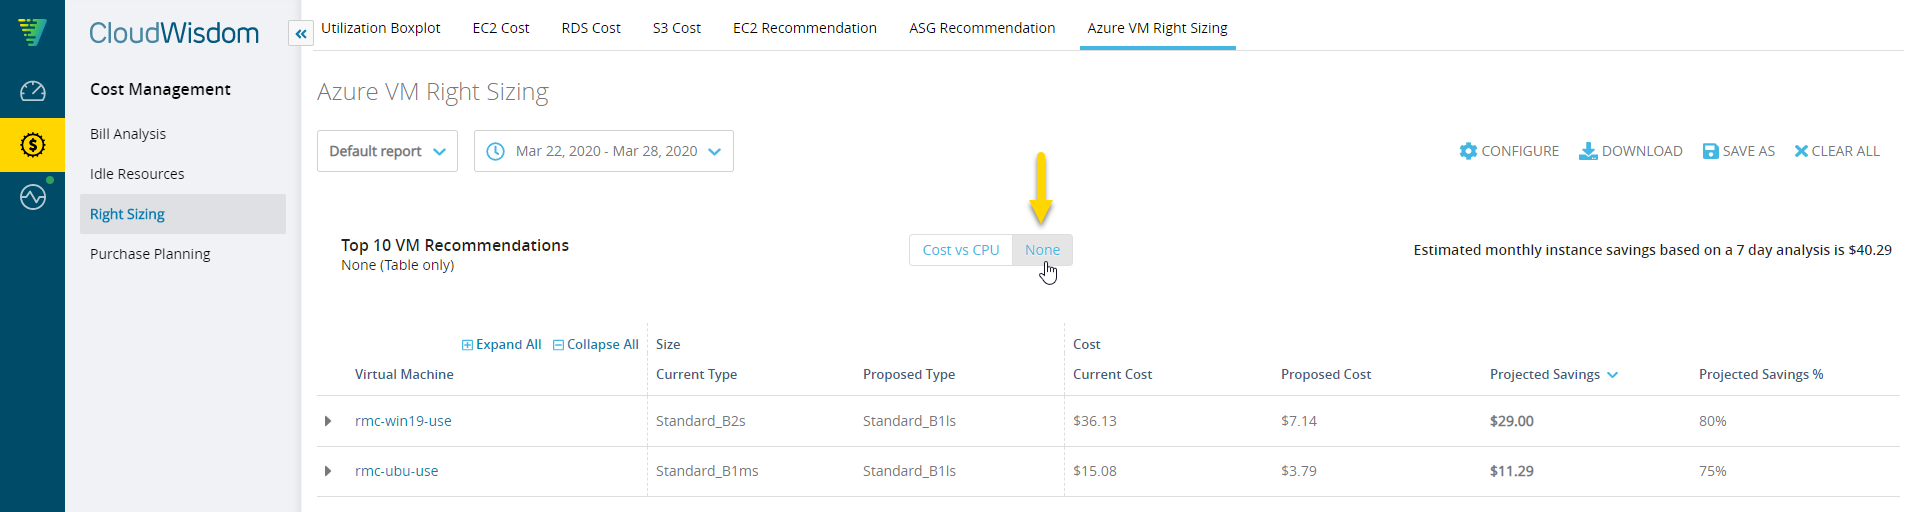The image size is (1920, 512).
Task: Open the date range picker
Action: 603,151
